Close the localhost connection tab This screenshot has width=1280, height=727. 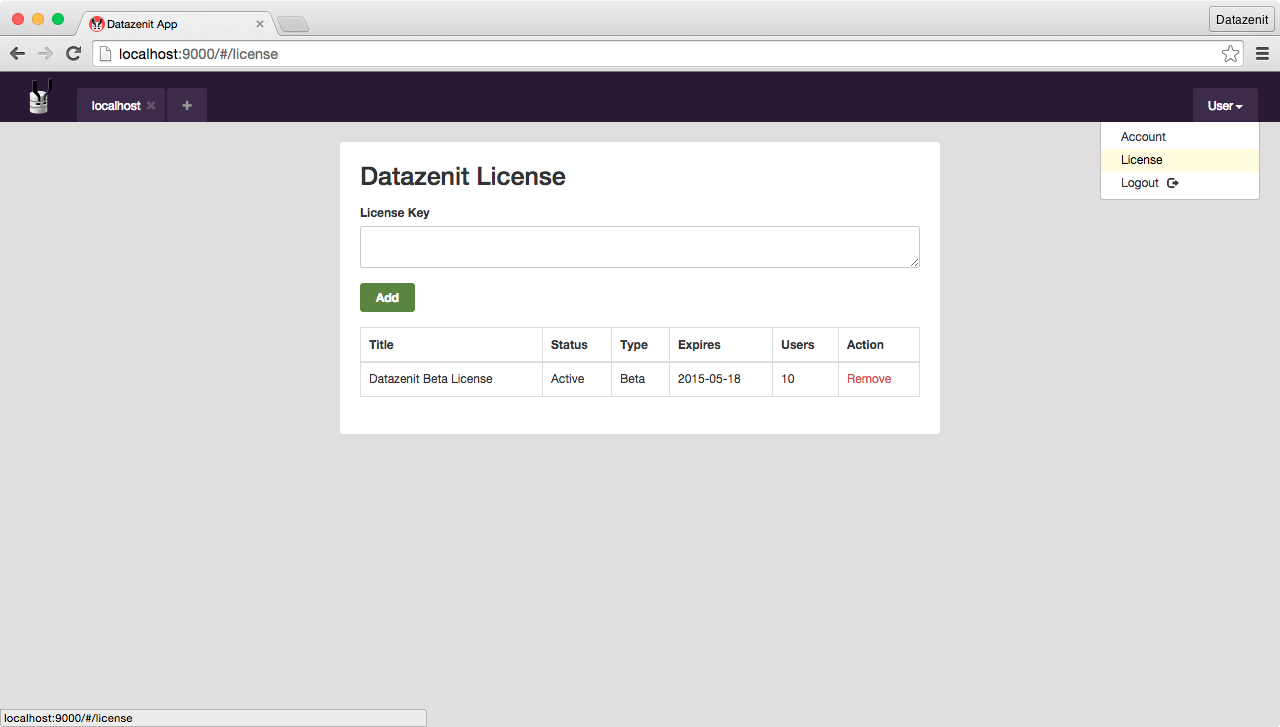pos(151,106)
